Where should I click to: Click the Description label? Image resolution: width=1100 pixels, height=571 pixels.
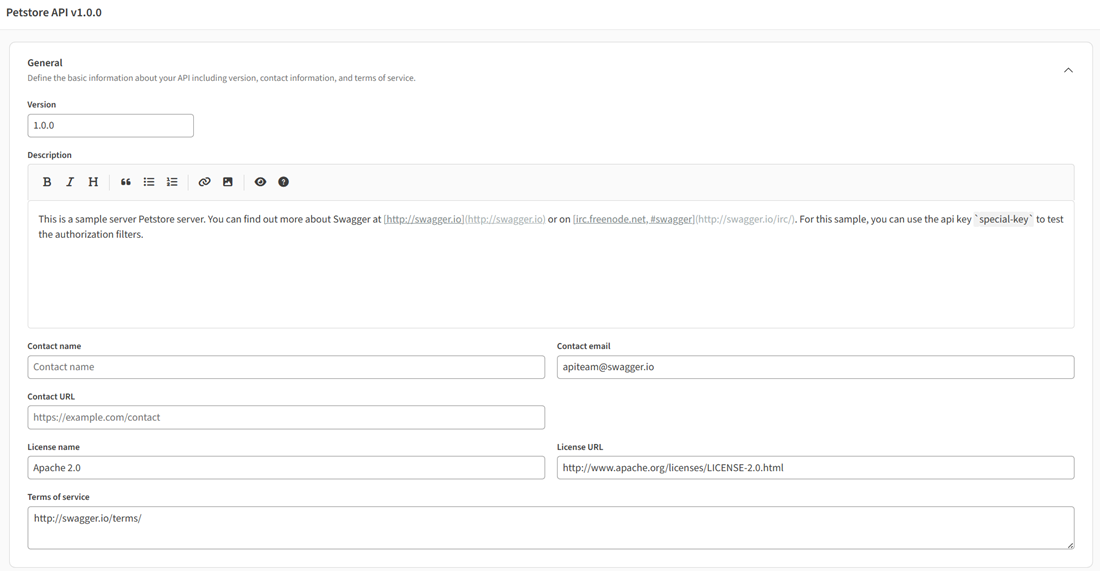(49, 155)
